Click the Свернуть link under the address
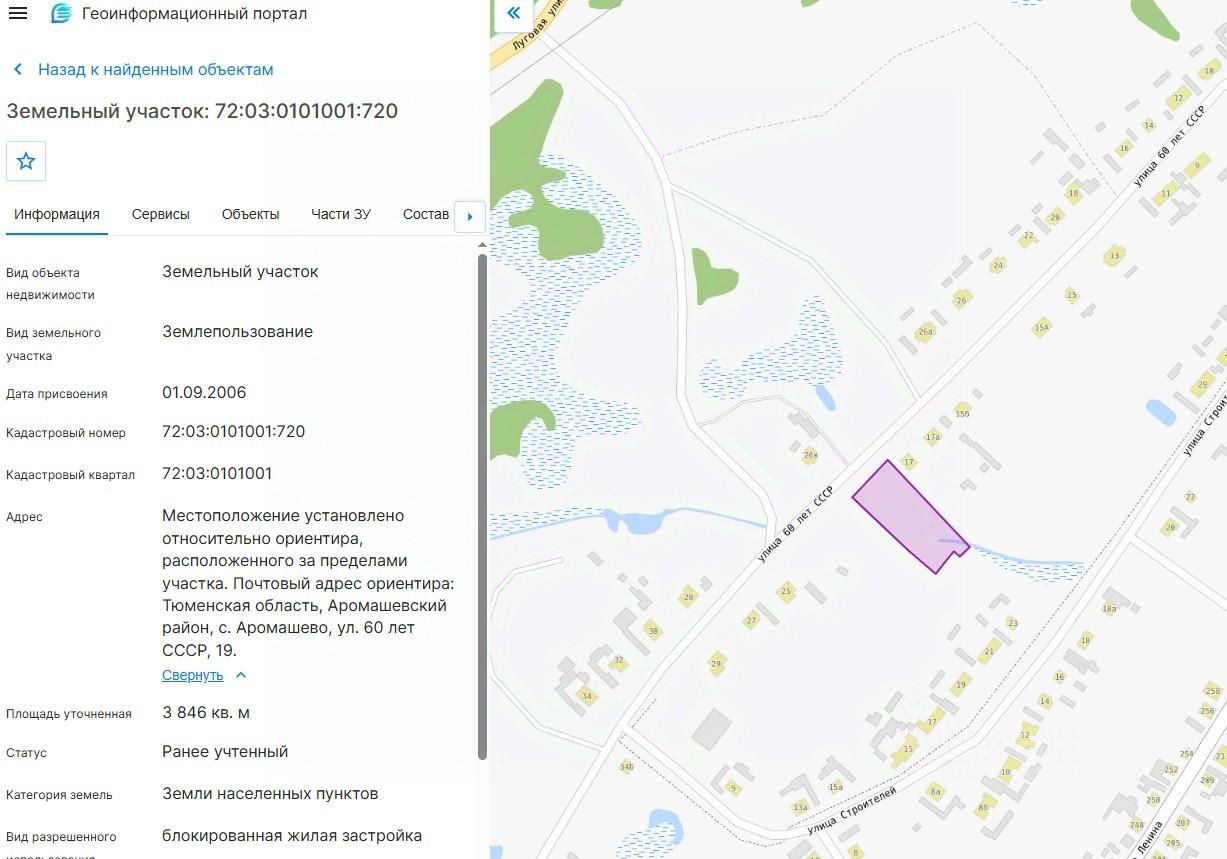1227x859 pixels. 193,675
